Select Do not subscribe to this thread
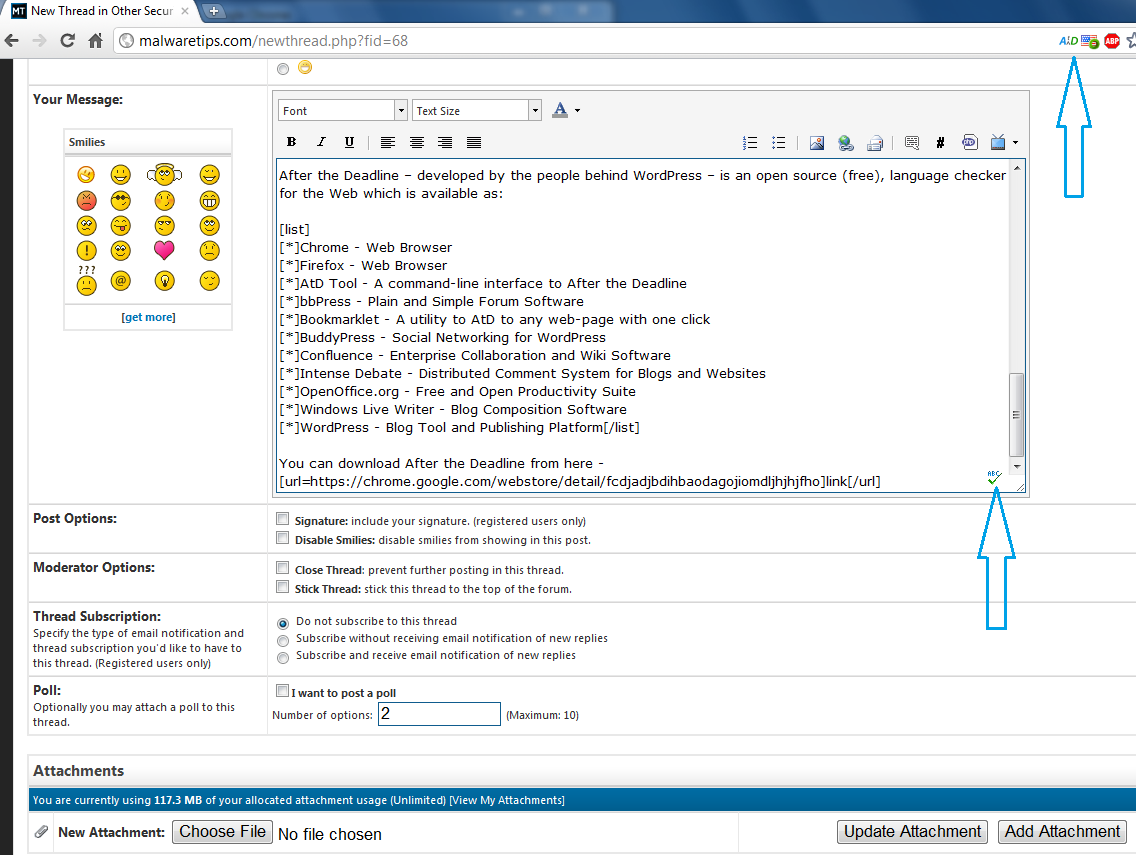The height and width of the screenshot is (855, 1136). (283, 623)
